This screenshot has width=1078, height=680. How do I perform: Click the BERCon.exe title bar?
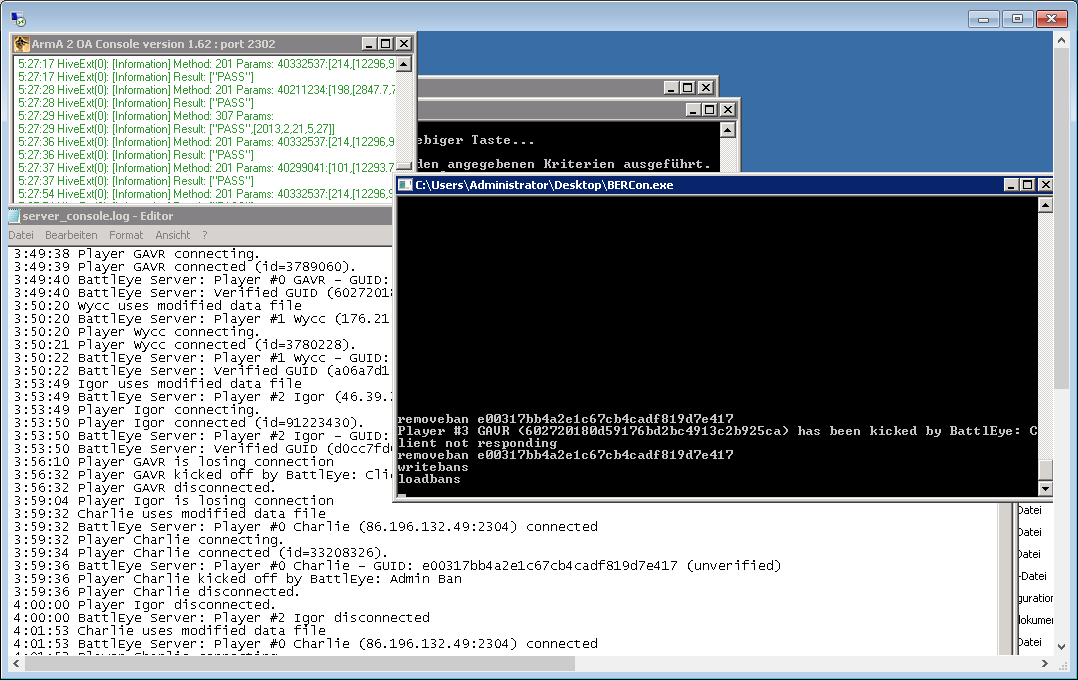[700, 185]
